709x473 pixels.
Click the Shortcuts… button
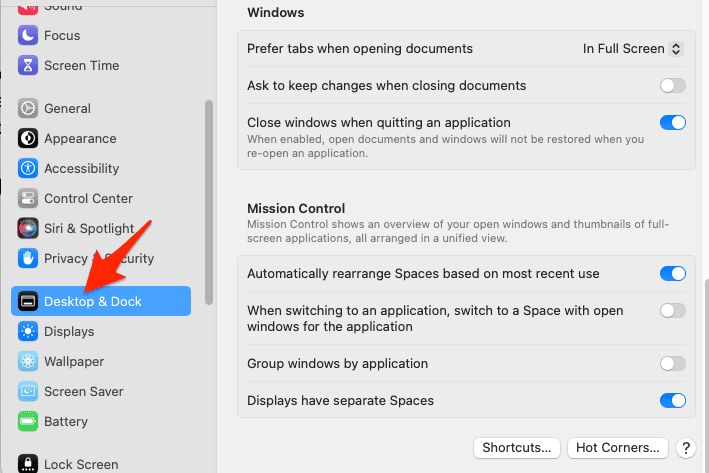[x=516, y=448]
